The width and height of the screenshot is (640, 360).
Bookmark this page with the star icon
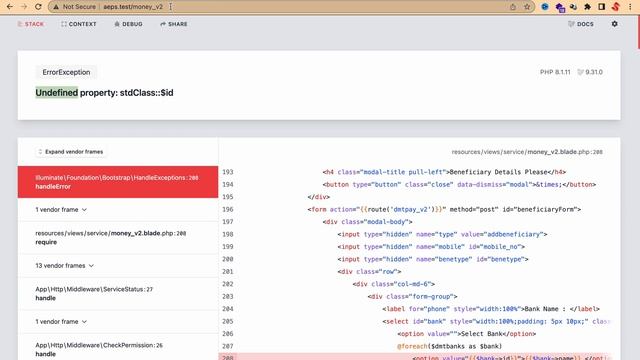tap(527, 7)
